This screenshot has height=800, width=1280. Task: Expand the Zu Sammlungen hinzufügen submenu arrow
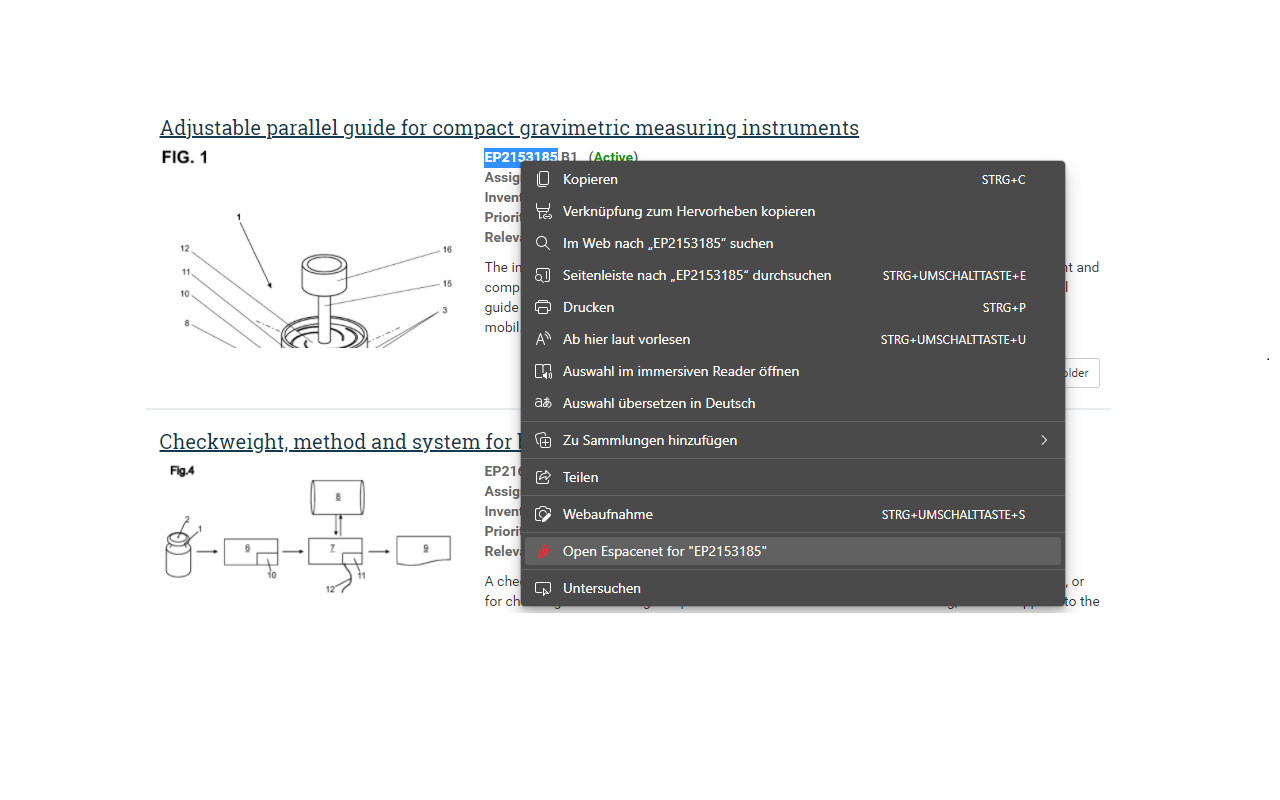1044,441
